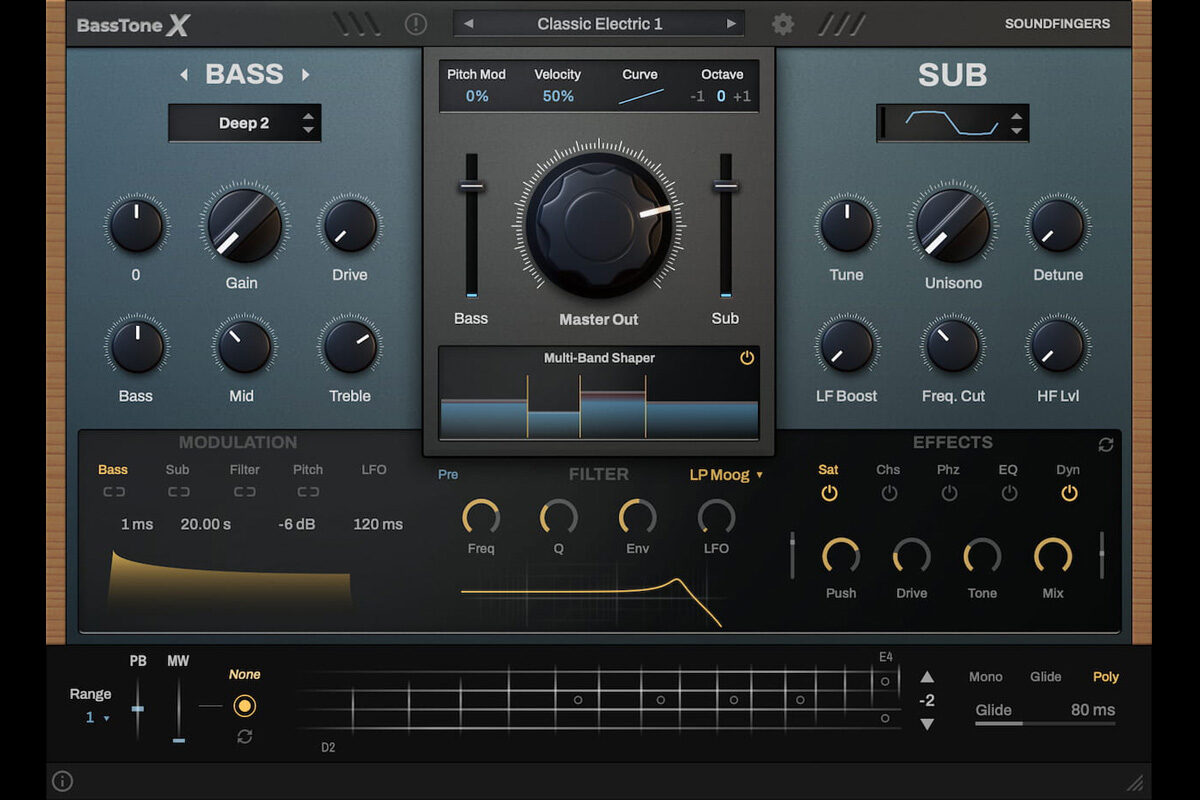Click the velocity Curve shape selector
Viewport: 1200px width, 800px height.
640,96
